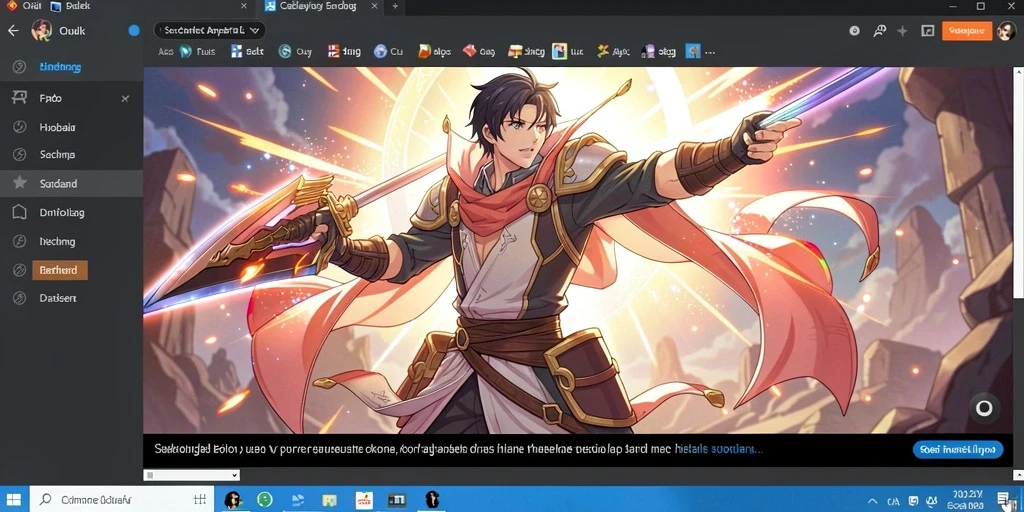
Task: Click the circular record button on image
Action: (x=984, y=409)
